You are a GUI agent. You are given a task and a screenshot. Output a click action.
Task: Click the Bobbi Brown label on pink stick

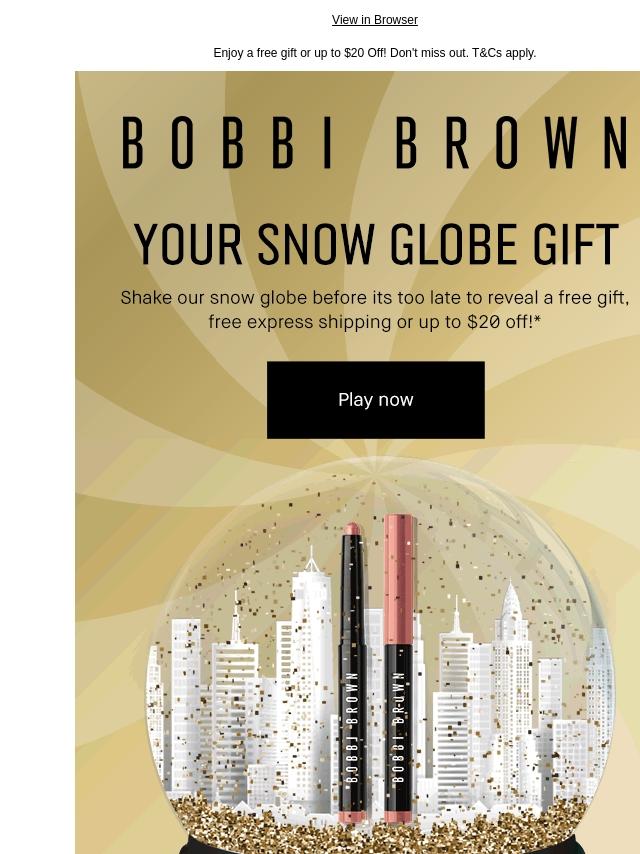[399, 727]
